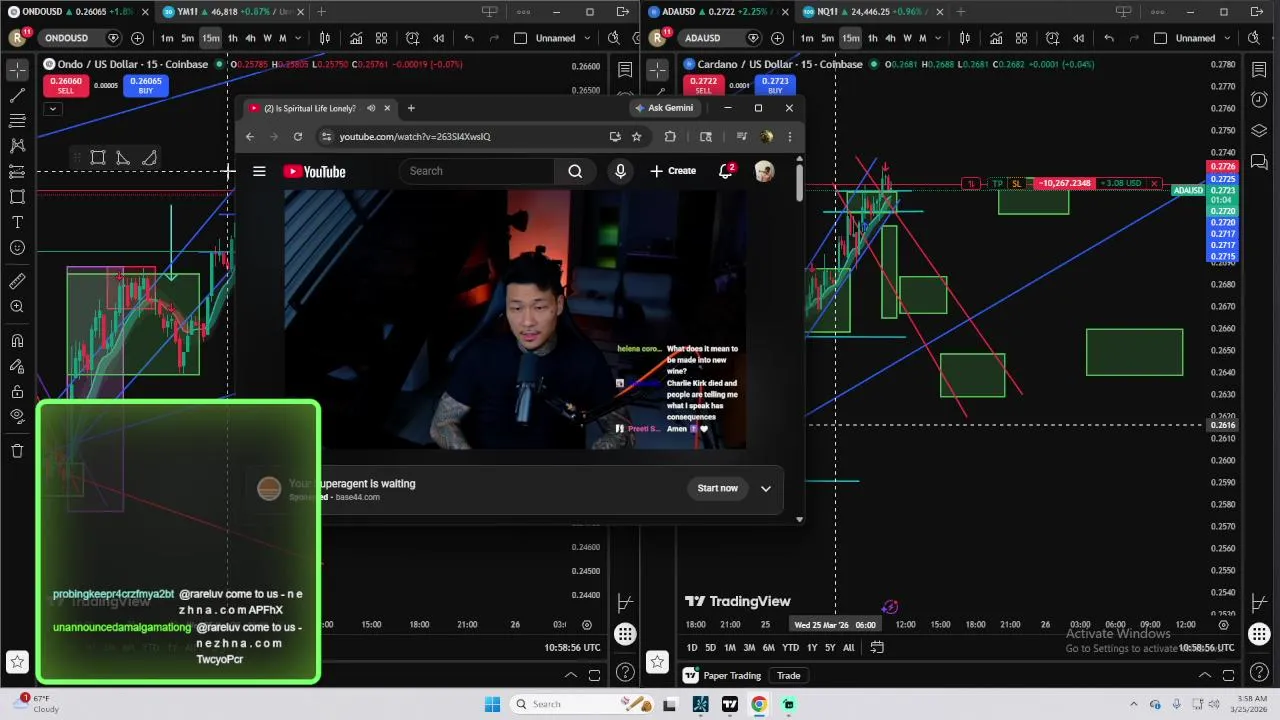Click Start now on the sponsored ad
This screenshot has height=720, width=1280.
(718, 488)
